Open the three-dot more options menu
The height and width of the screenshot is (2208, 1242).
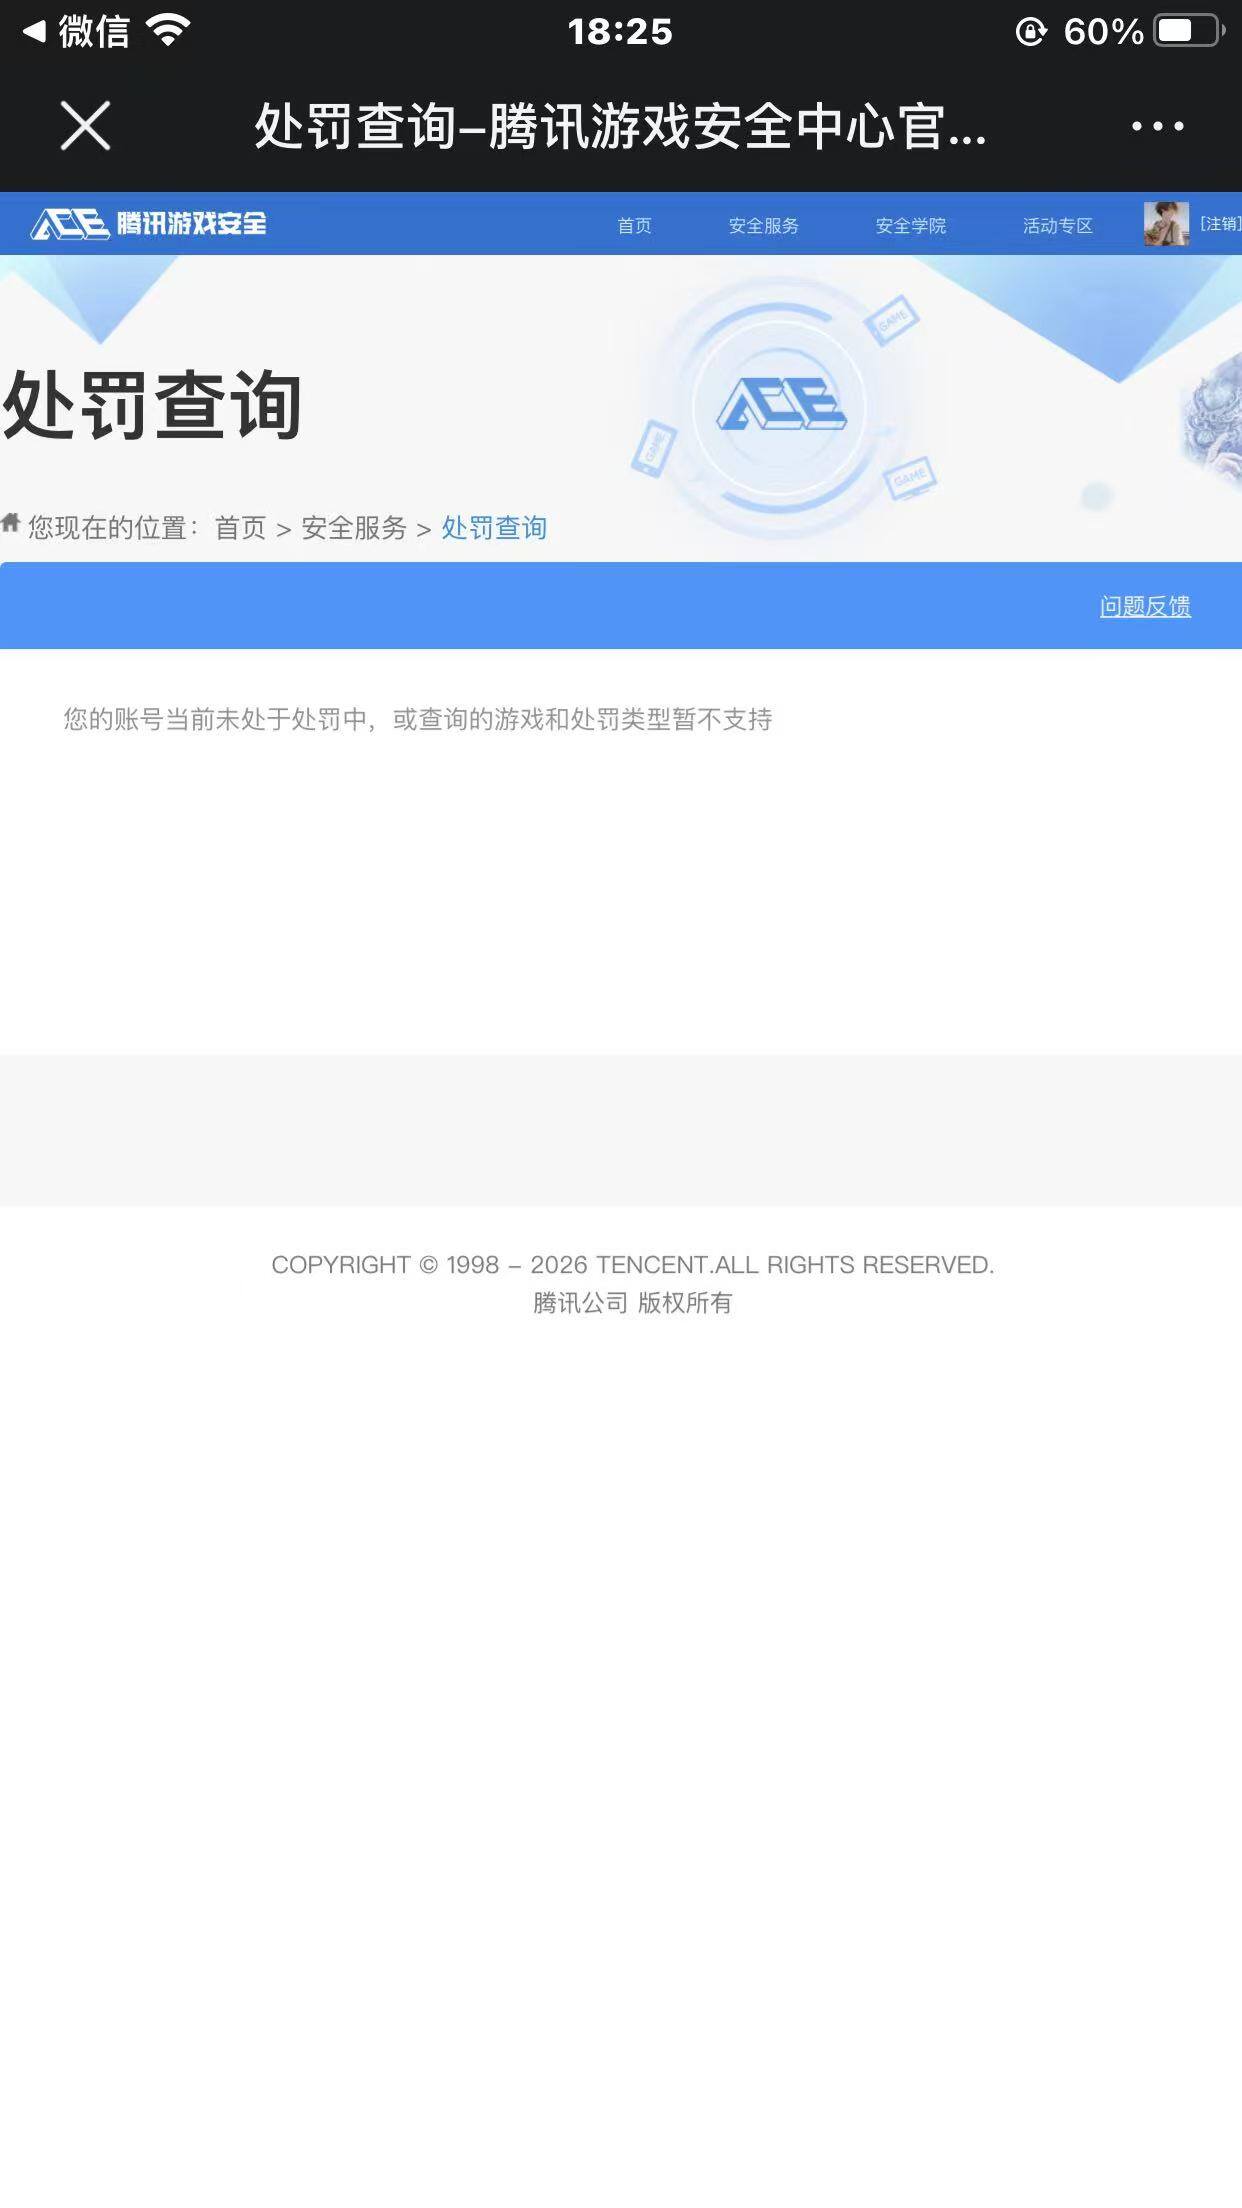click(1157, 126)
